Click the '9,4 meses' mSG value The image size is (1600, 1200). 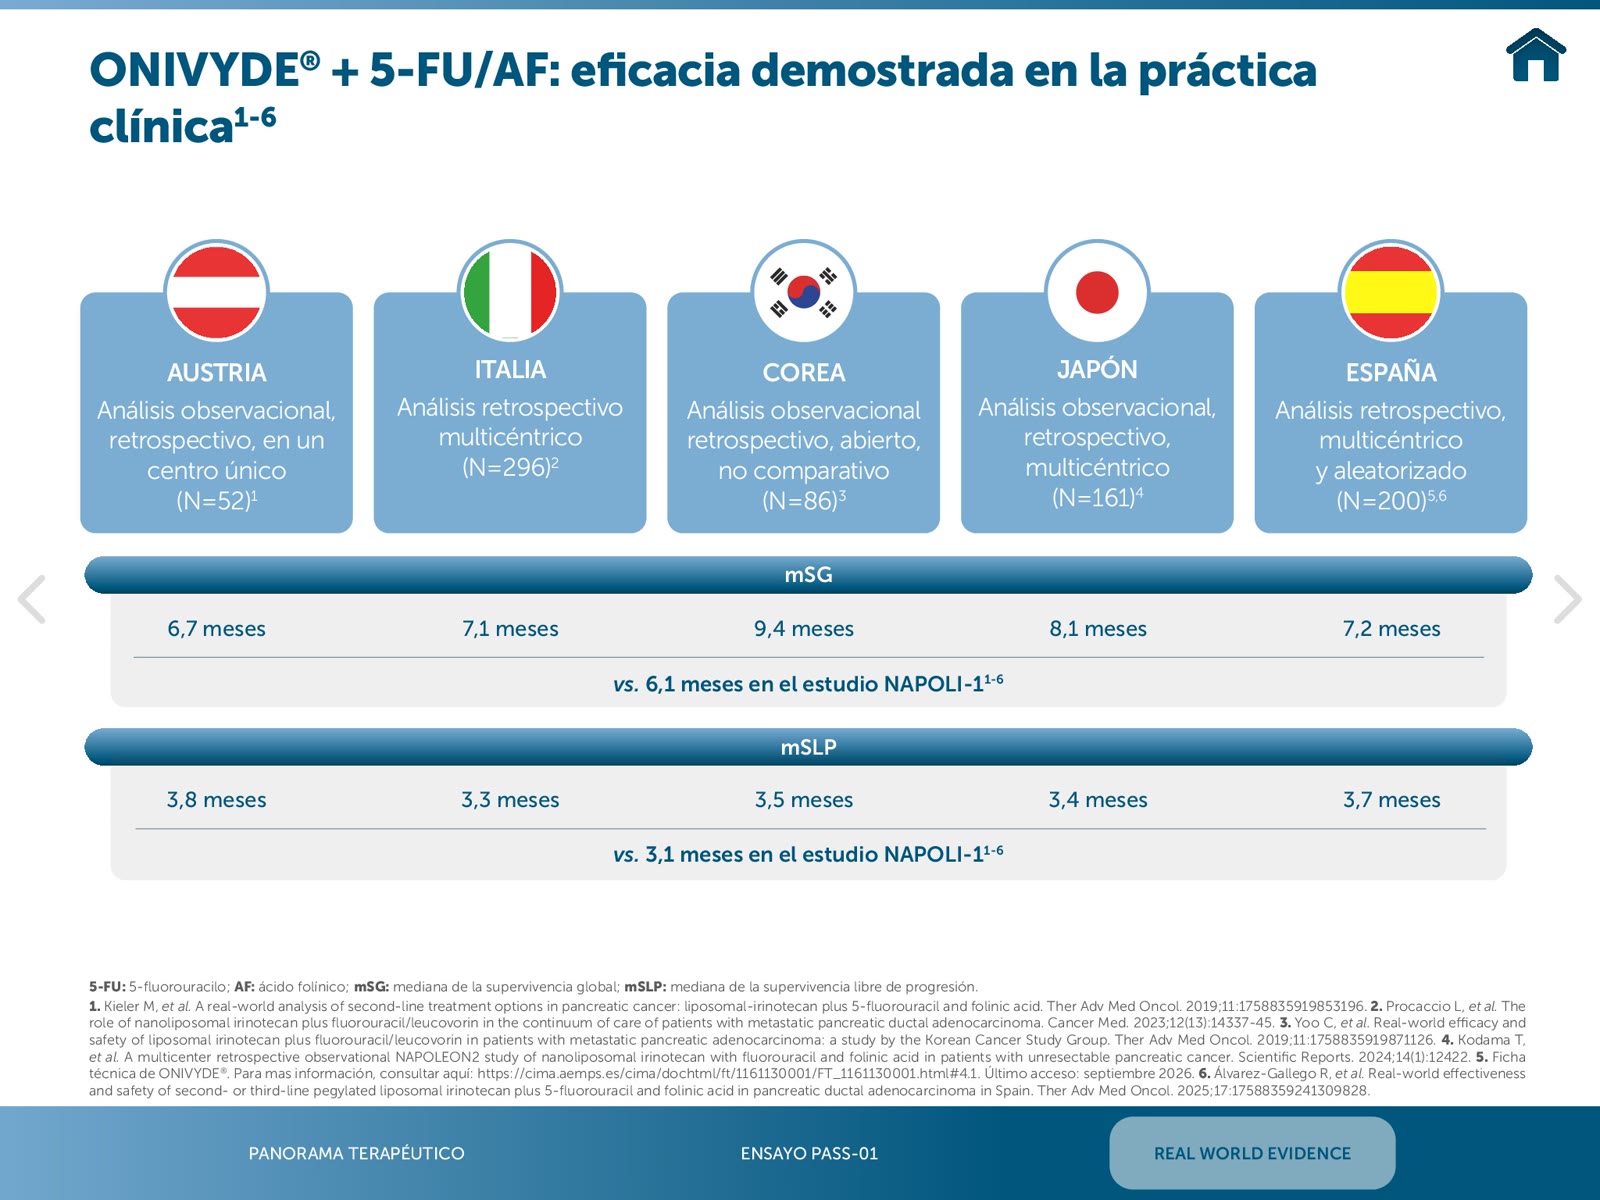(804, 629)
